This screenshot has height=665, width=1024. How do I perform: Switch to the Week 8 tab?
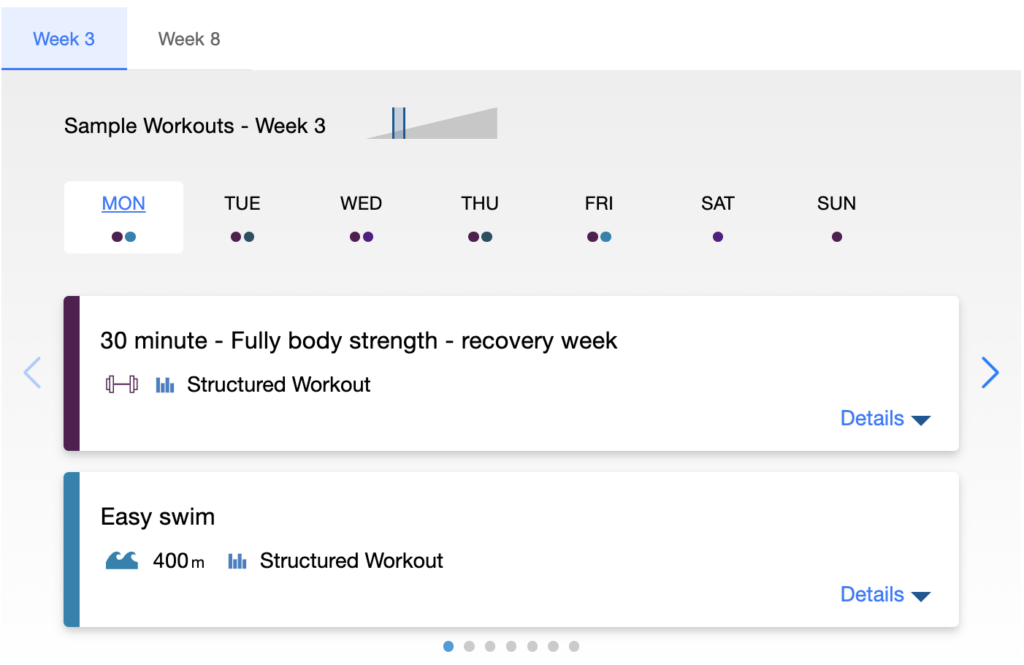[189, 39]
